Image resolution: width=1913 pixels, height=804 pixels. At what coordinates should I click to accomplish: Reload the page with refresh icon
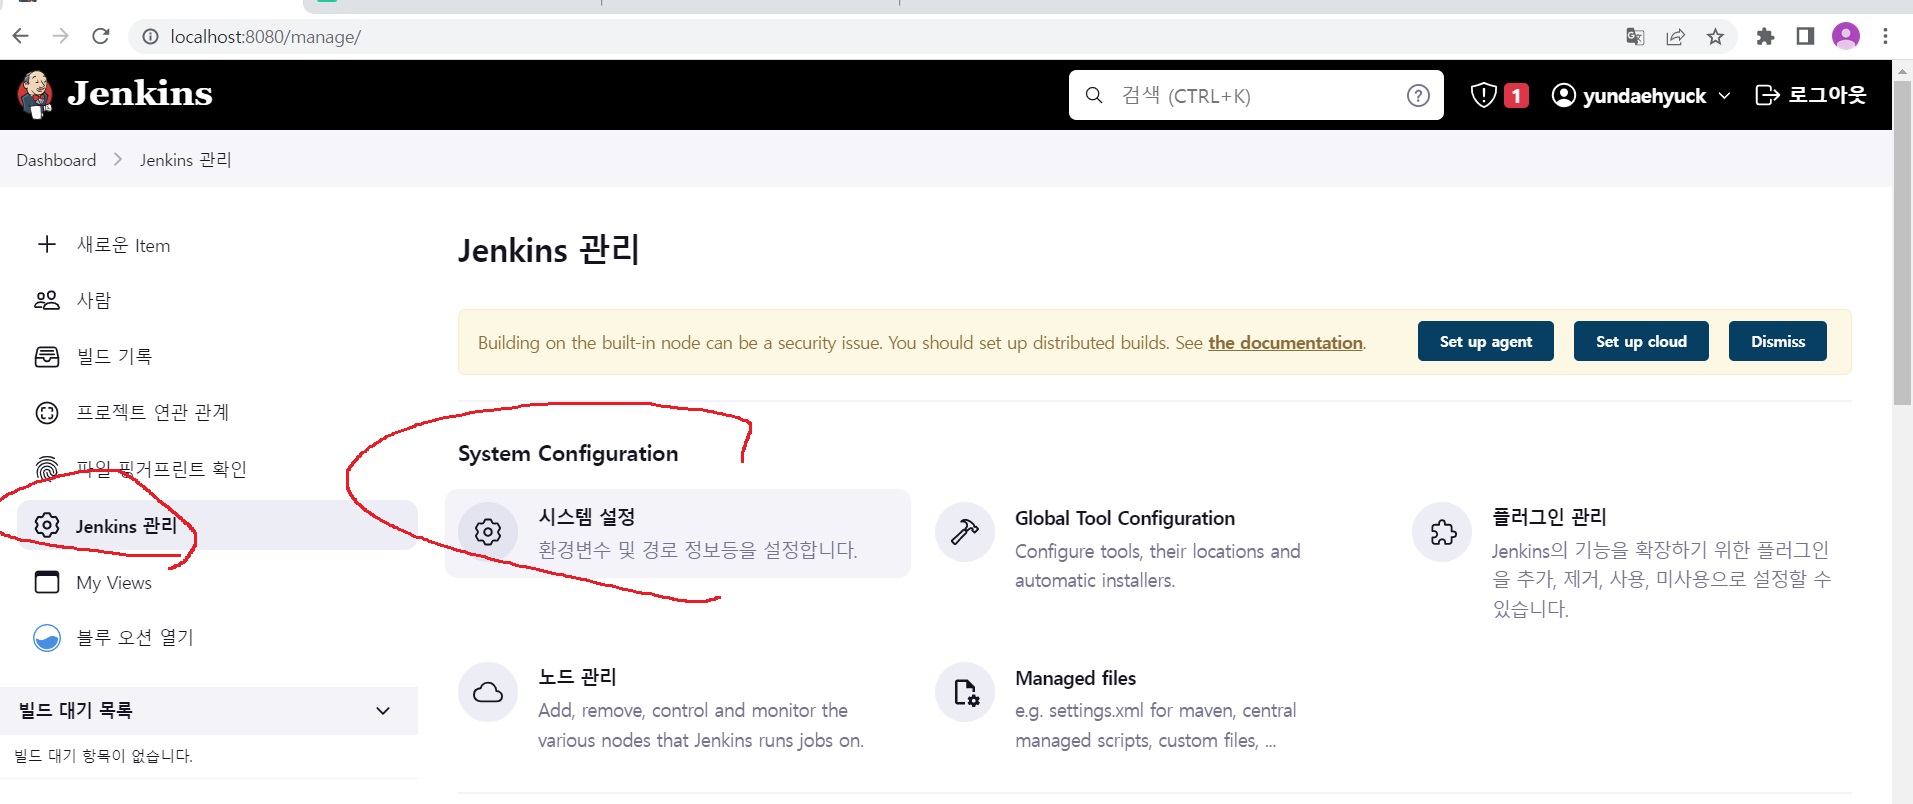tap(101, 36)
